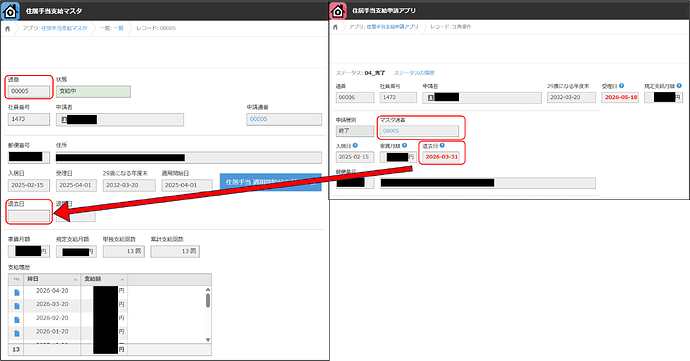Follow 申請通番 00005 link in master window
The height and width of the screenshot is (361, 690).
pyautogui.click(x=258, y=119)
